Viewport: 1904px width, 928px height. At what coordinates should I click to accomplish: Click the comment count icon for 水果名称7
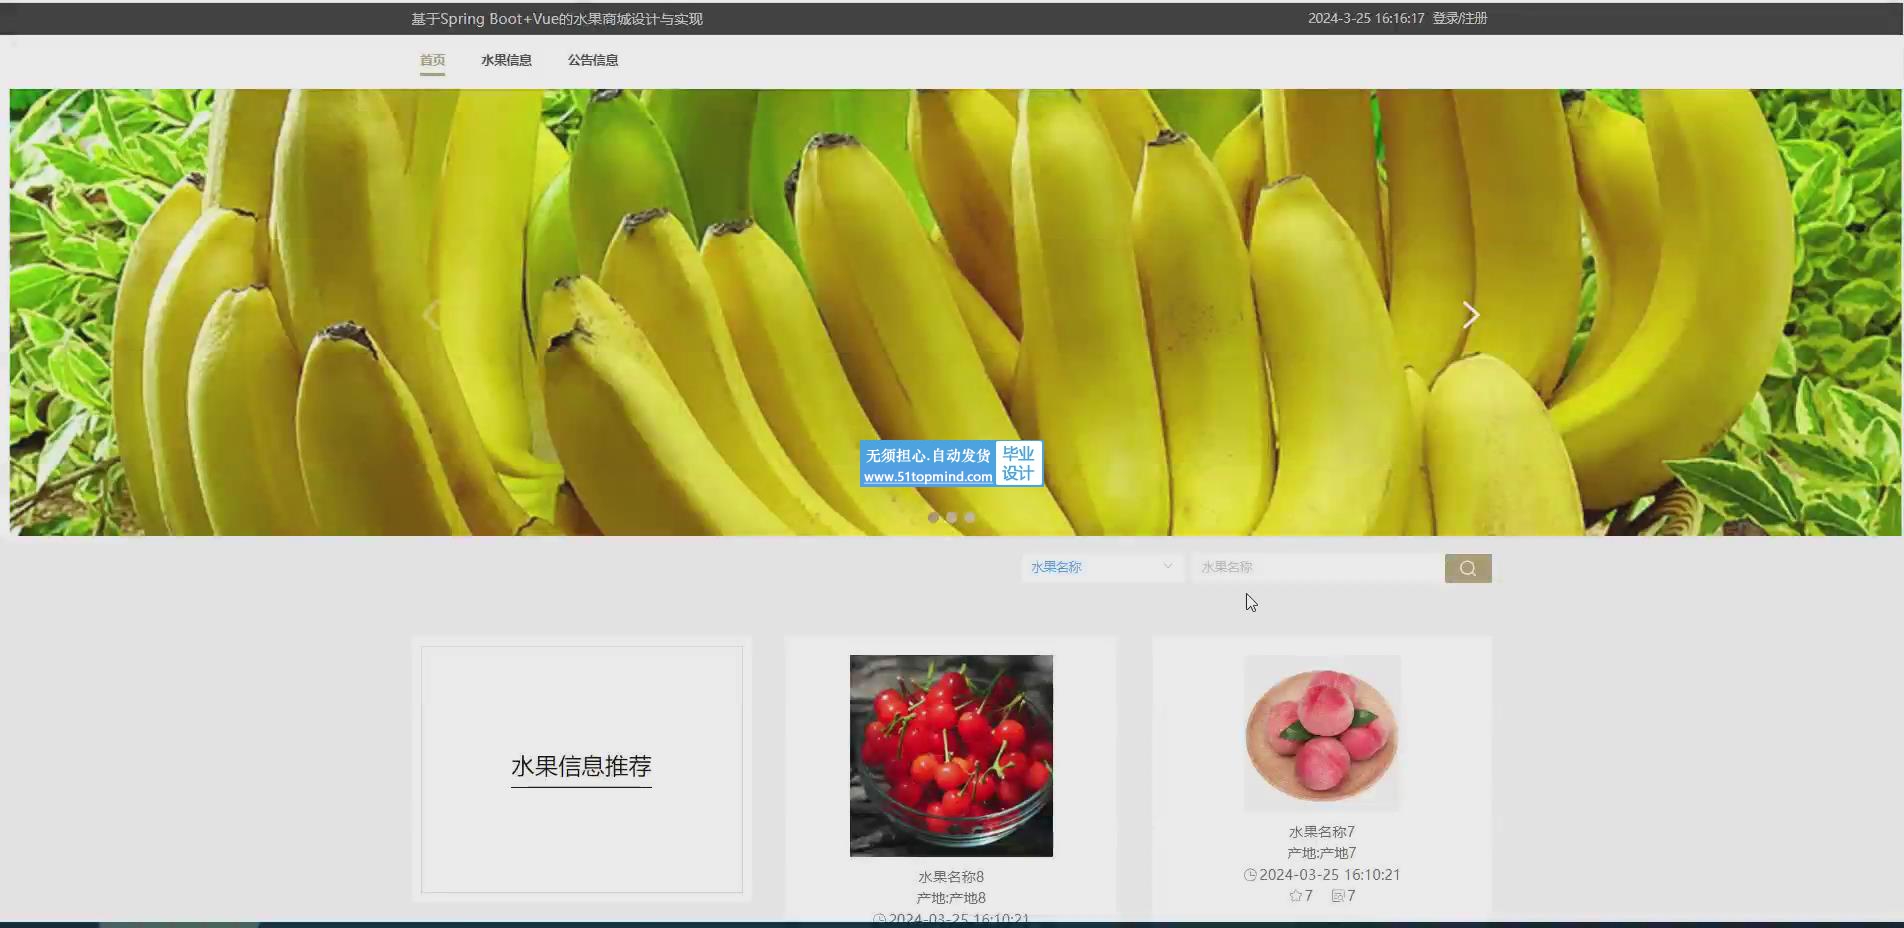pyautogui.click(x=1337, y=896)
